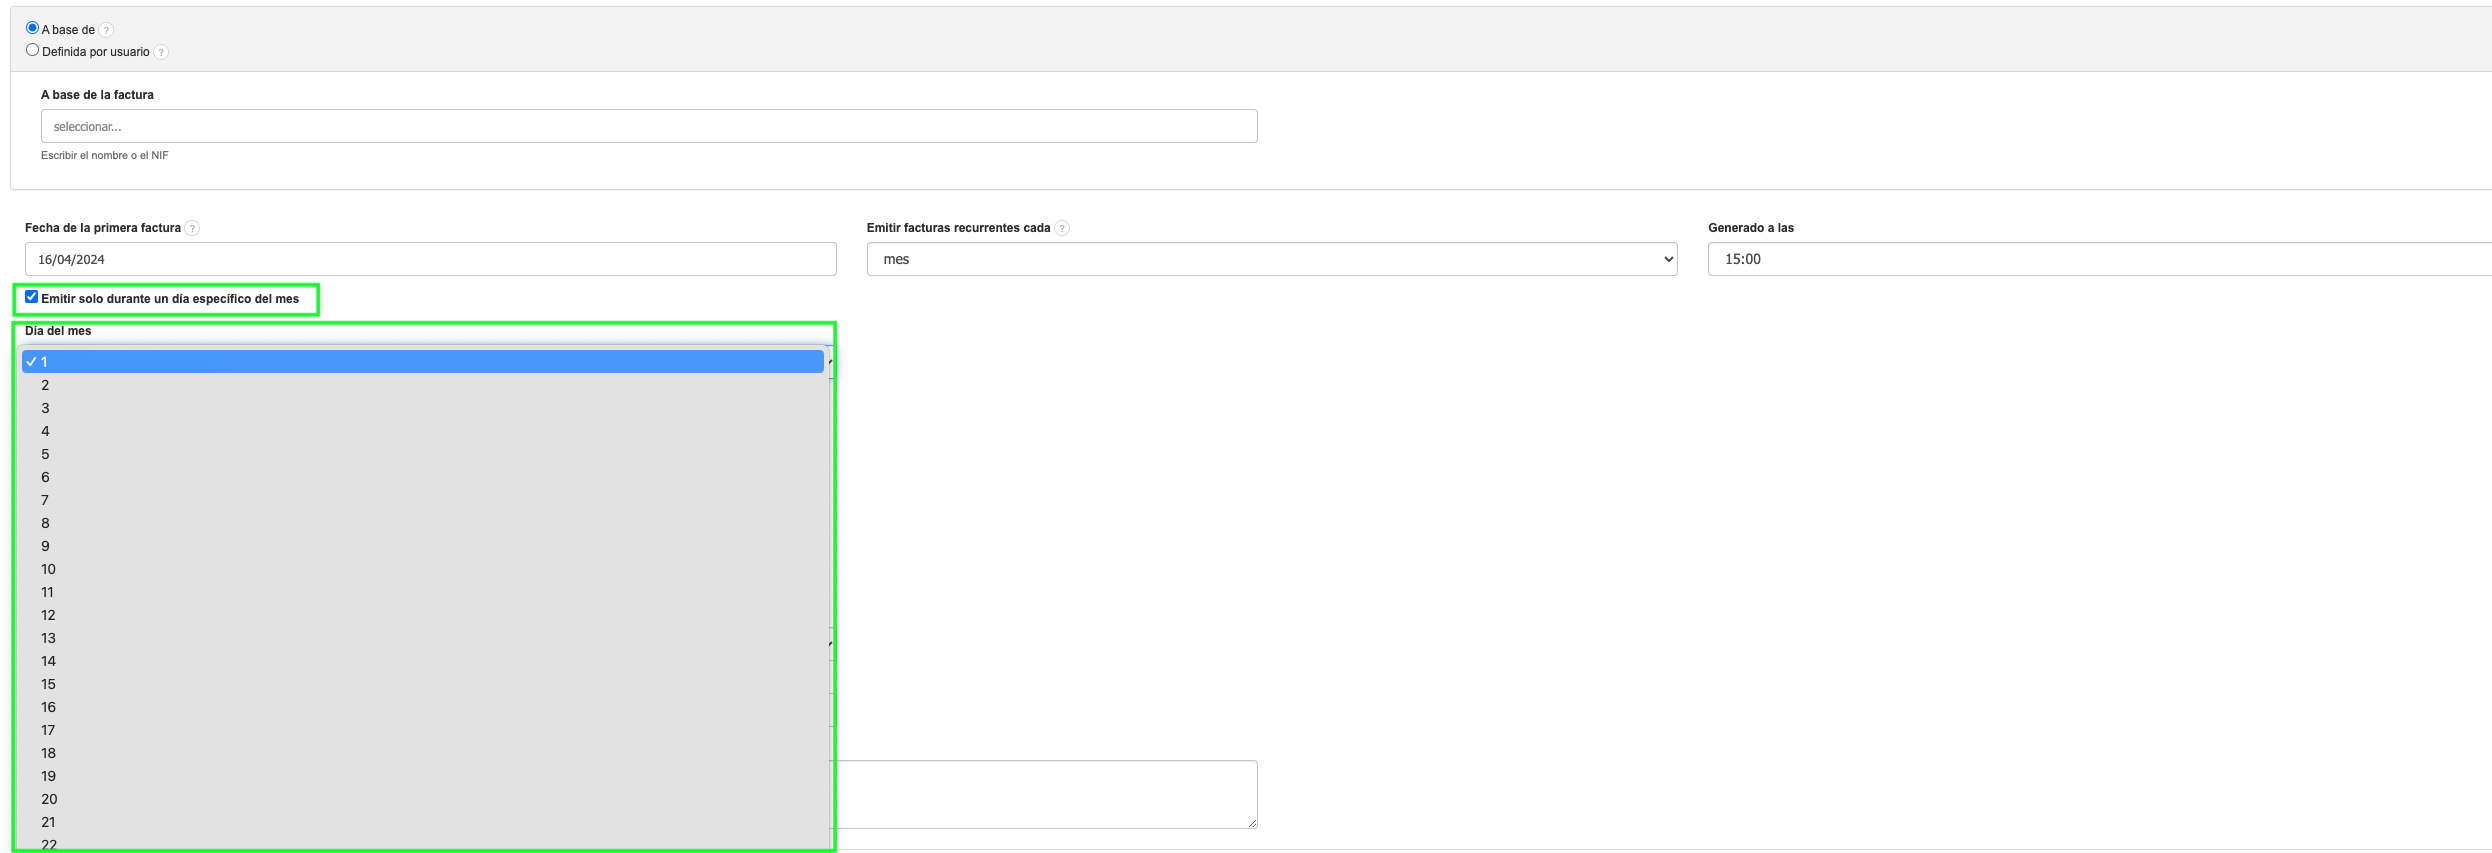
Task: Select the 'A base de' radio button
Action: pyautogui.click(x=32, y=28)
